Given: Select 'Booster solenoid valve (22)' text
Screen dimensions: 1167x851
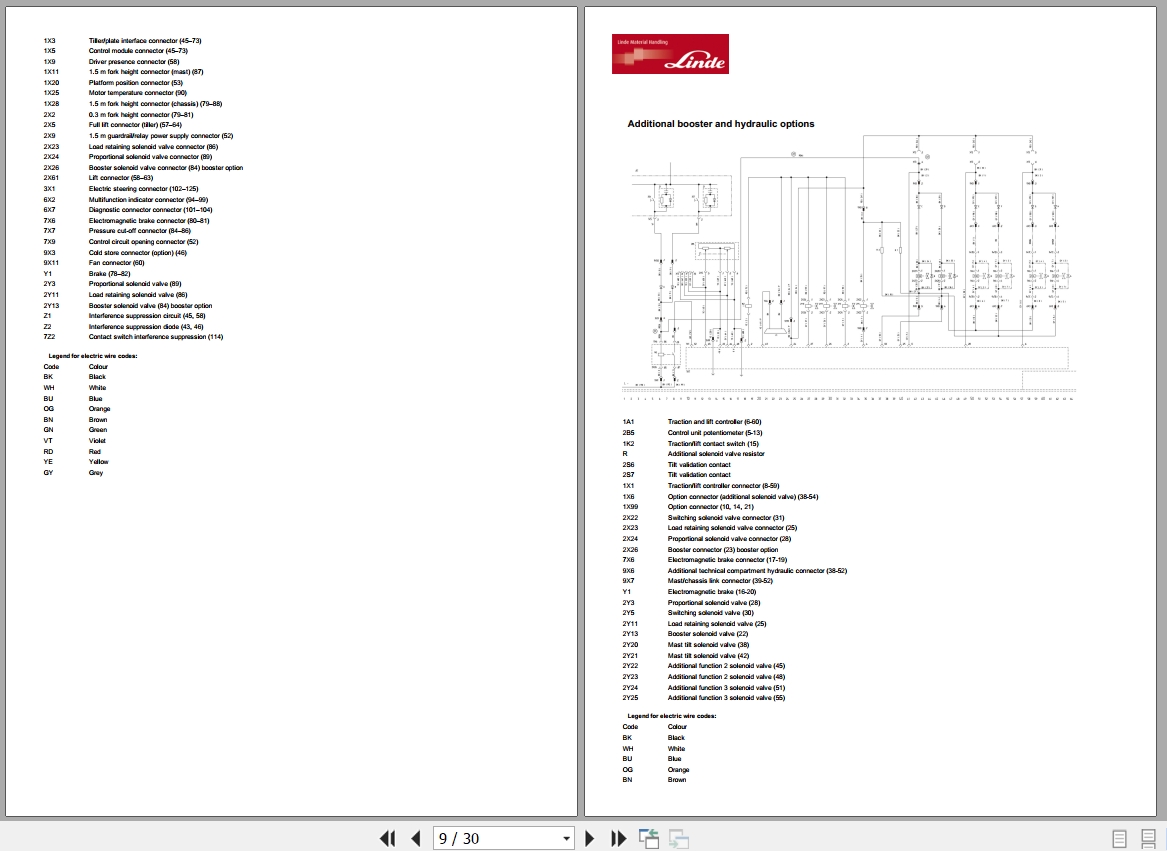Looking at the screenshot, I should [708, 634].
